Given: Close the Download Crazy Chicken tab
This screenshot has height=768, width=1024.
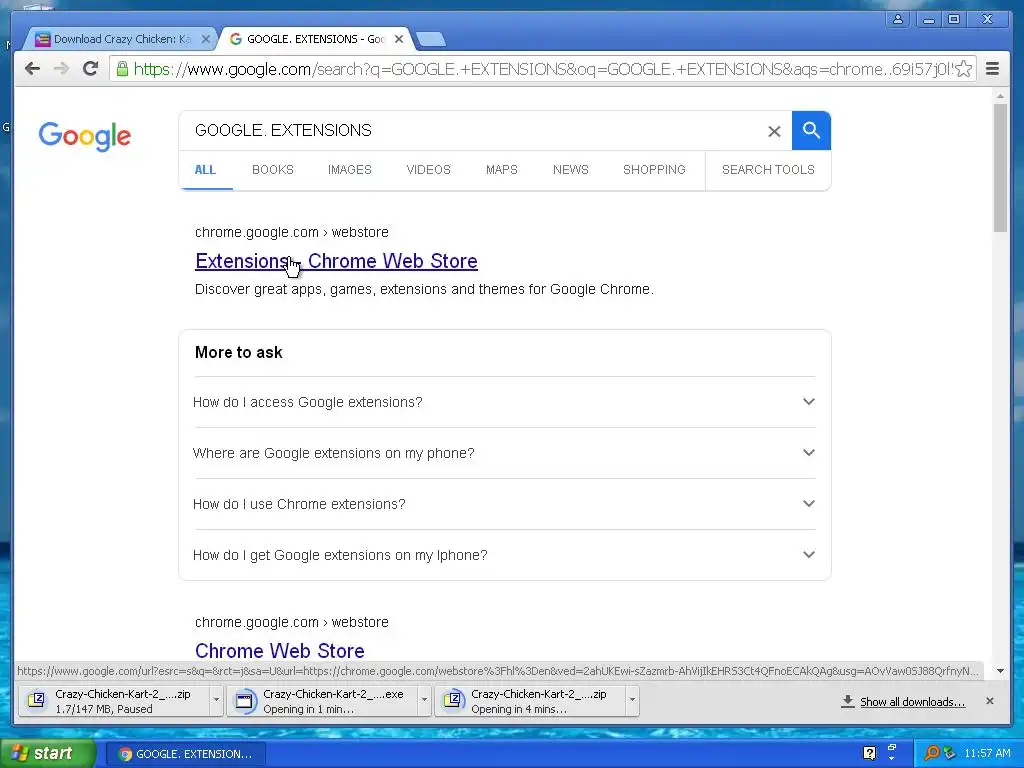Looking at the screenshot, I should click(x=206, y=39).
